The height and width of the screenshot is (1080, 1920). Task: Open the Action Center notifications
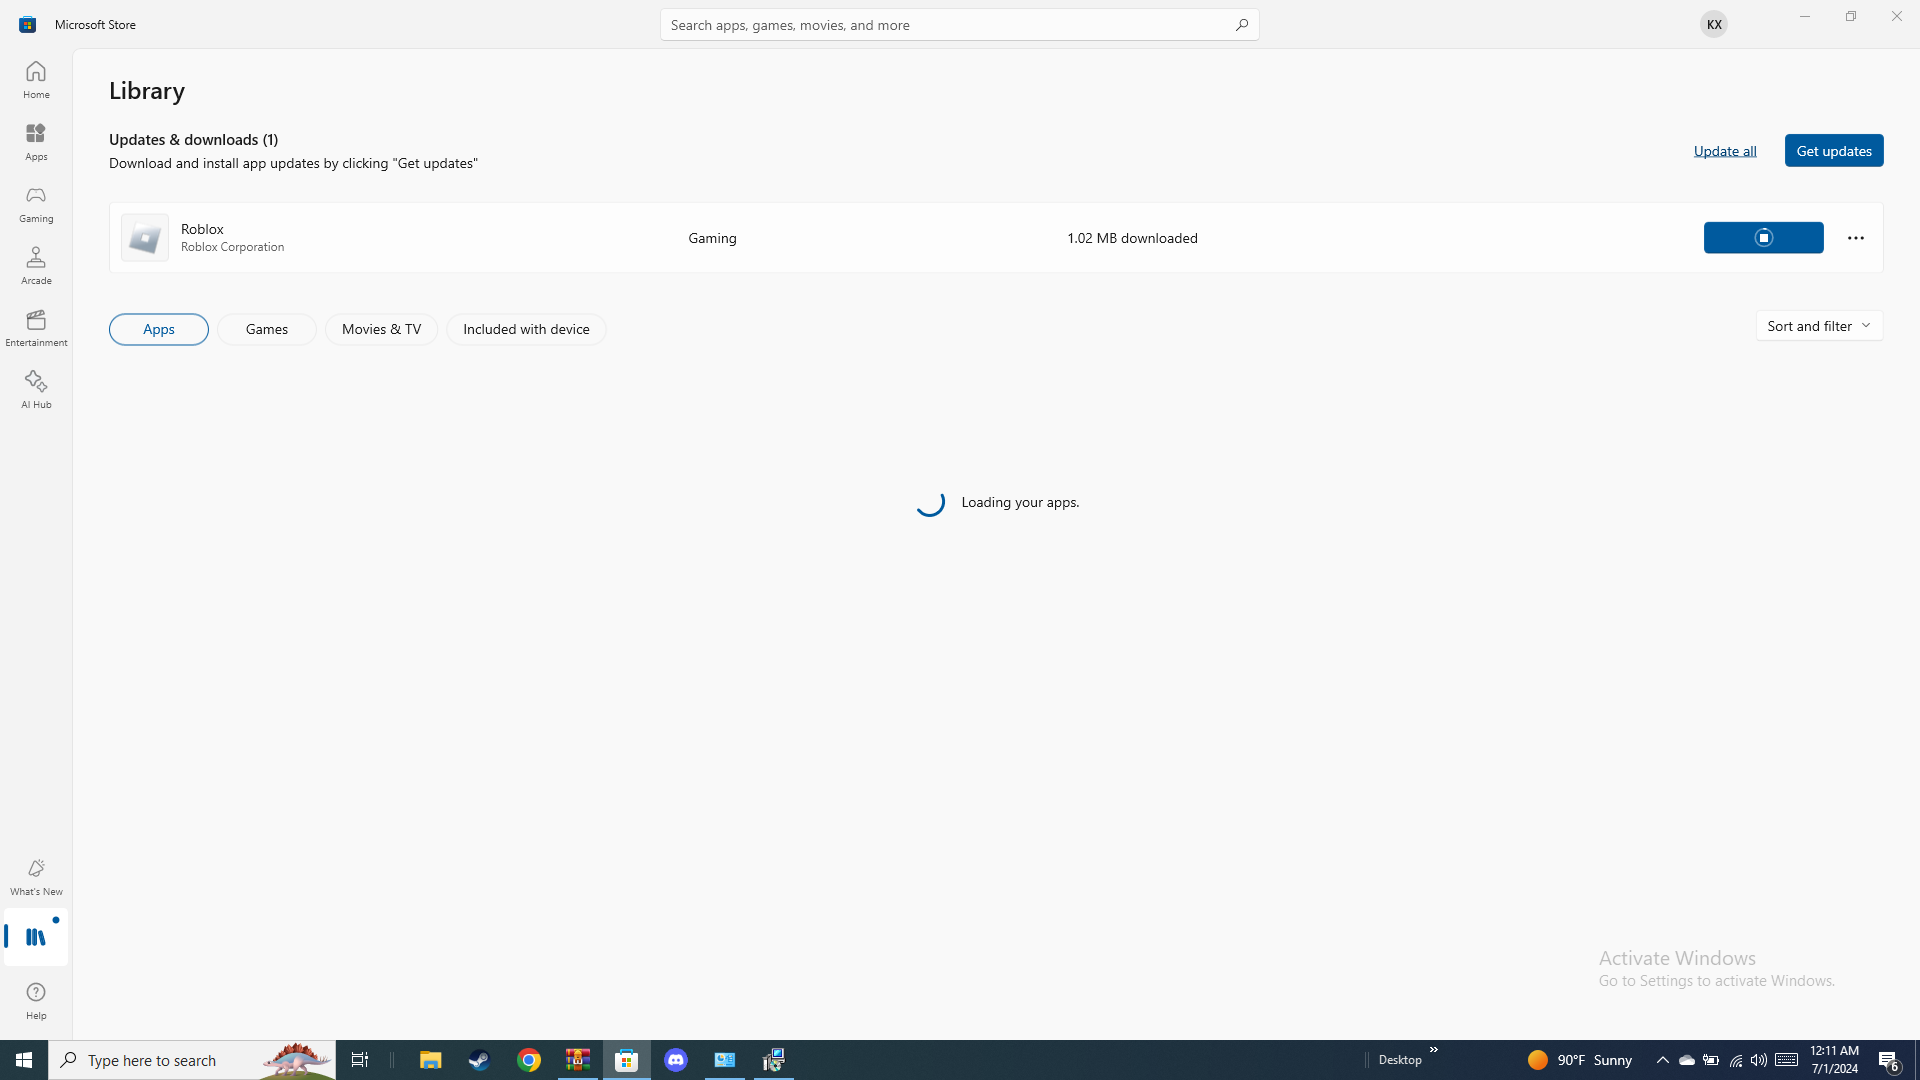tap(1889, 1060)
